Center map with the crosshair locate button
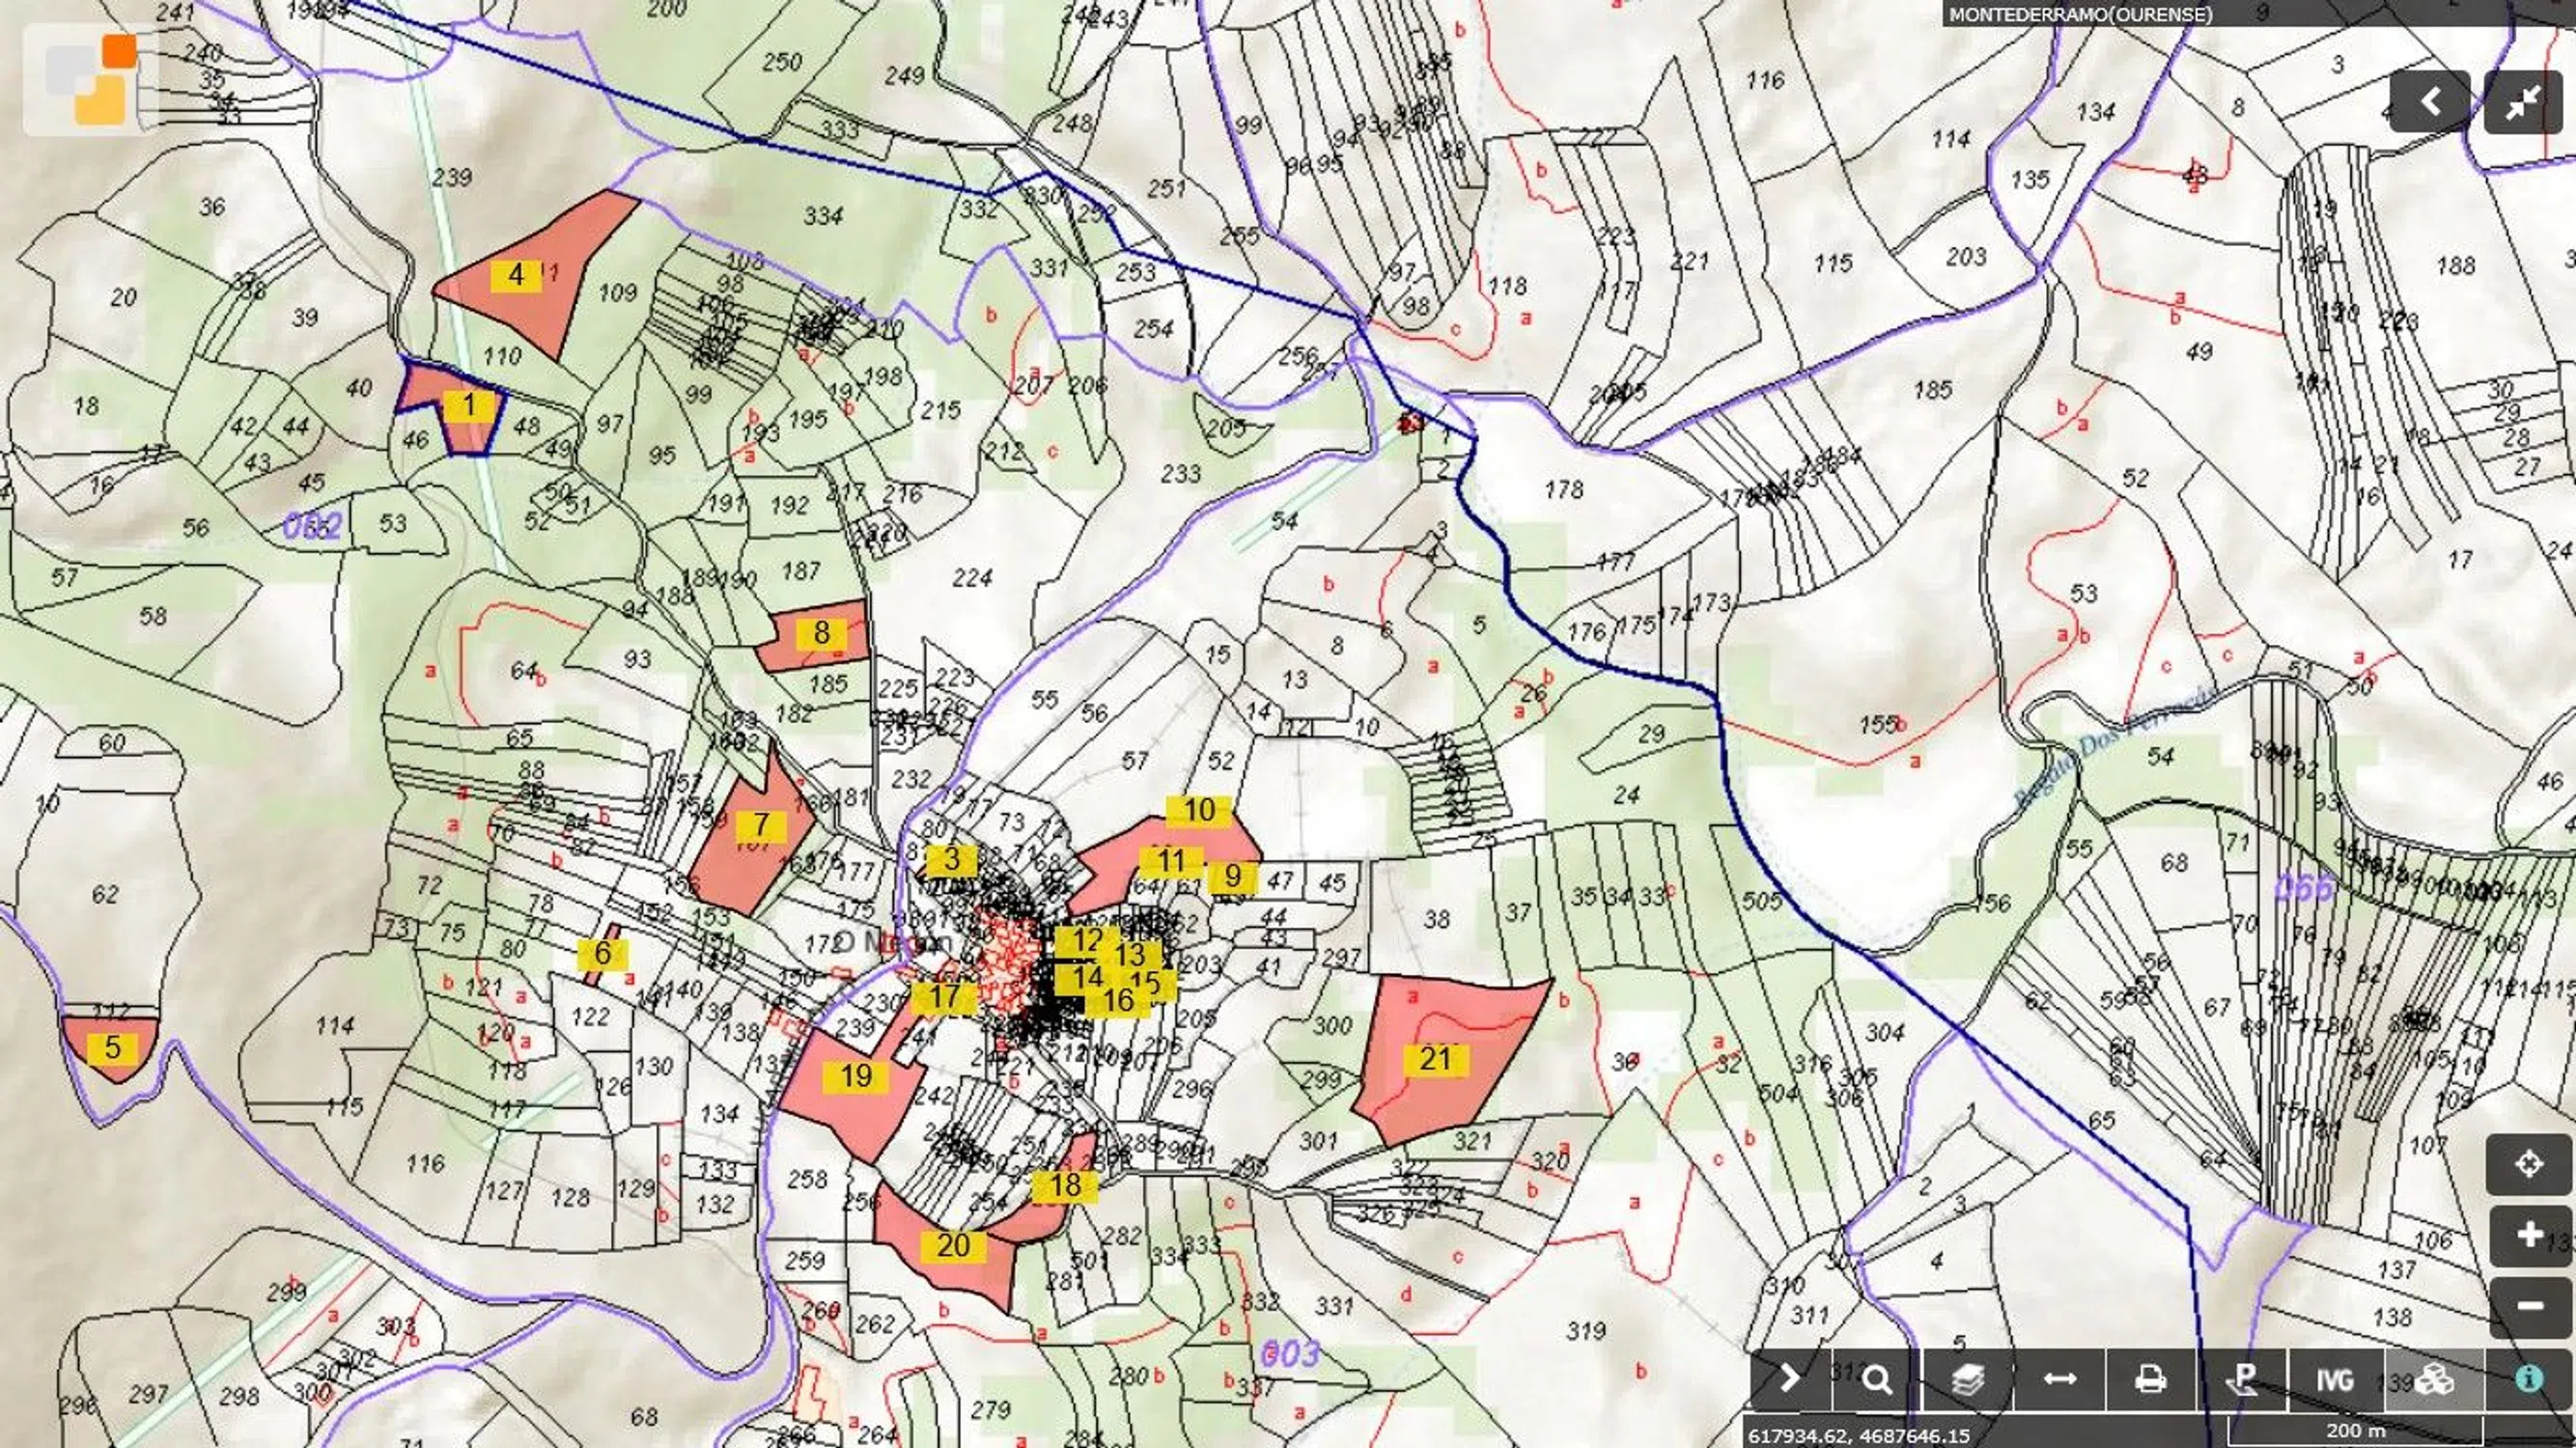Image resolution: width=2576 pixels, height=1448 pixels. point(2529,1164)
